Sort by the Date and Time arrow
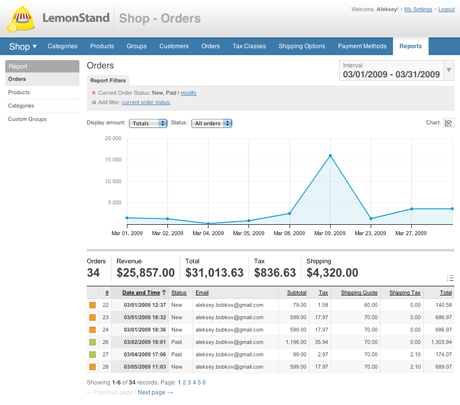460x405 pixels. point(164,292)
